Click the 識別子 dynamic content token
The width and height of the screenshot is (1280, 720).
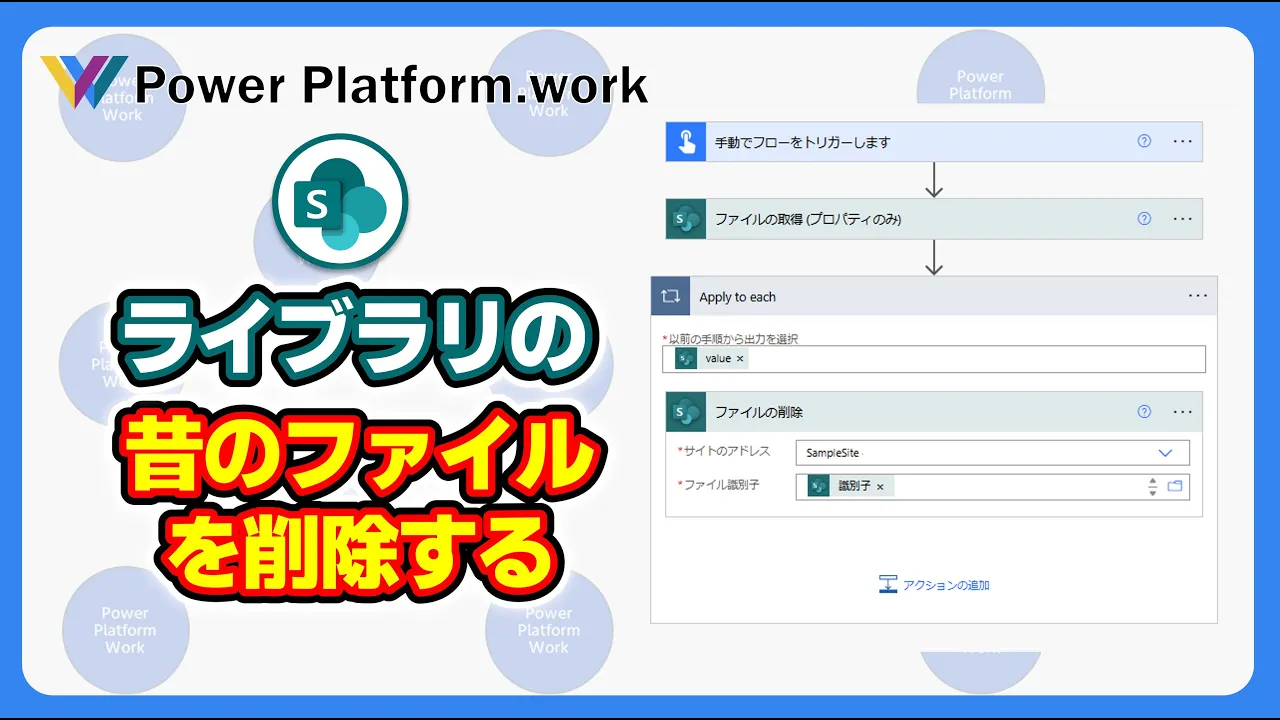[x=850, y=486]
